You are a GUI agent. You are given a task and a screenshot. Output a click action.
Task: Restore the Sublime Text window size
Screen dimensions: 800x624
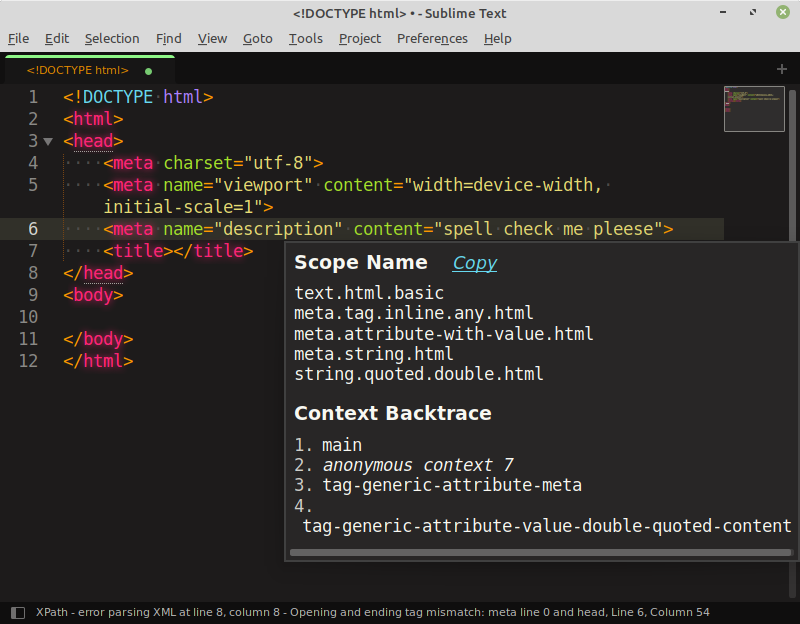[753, 12]
